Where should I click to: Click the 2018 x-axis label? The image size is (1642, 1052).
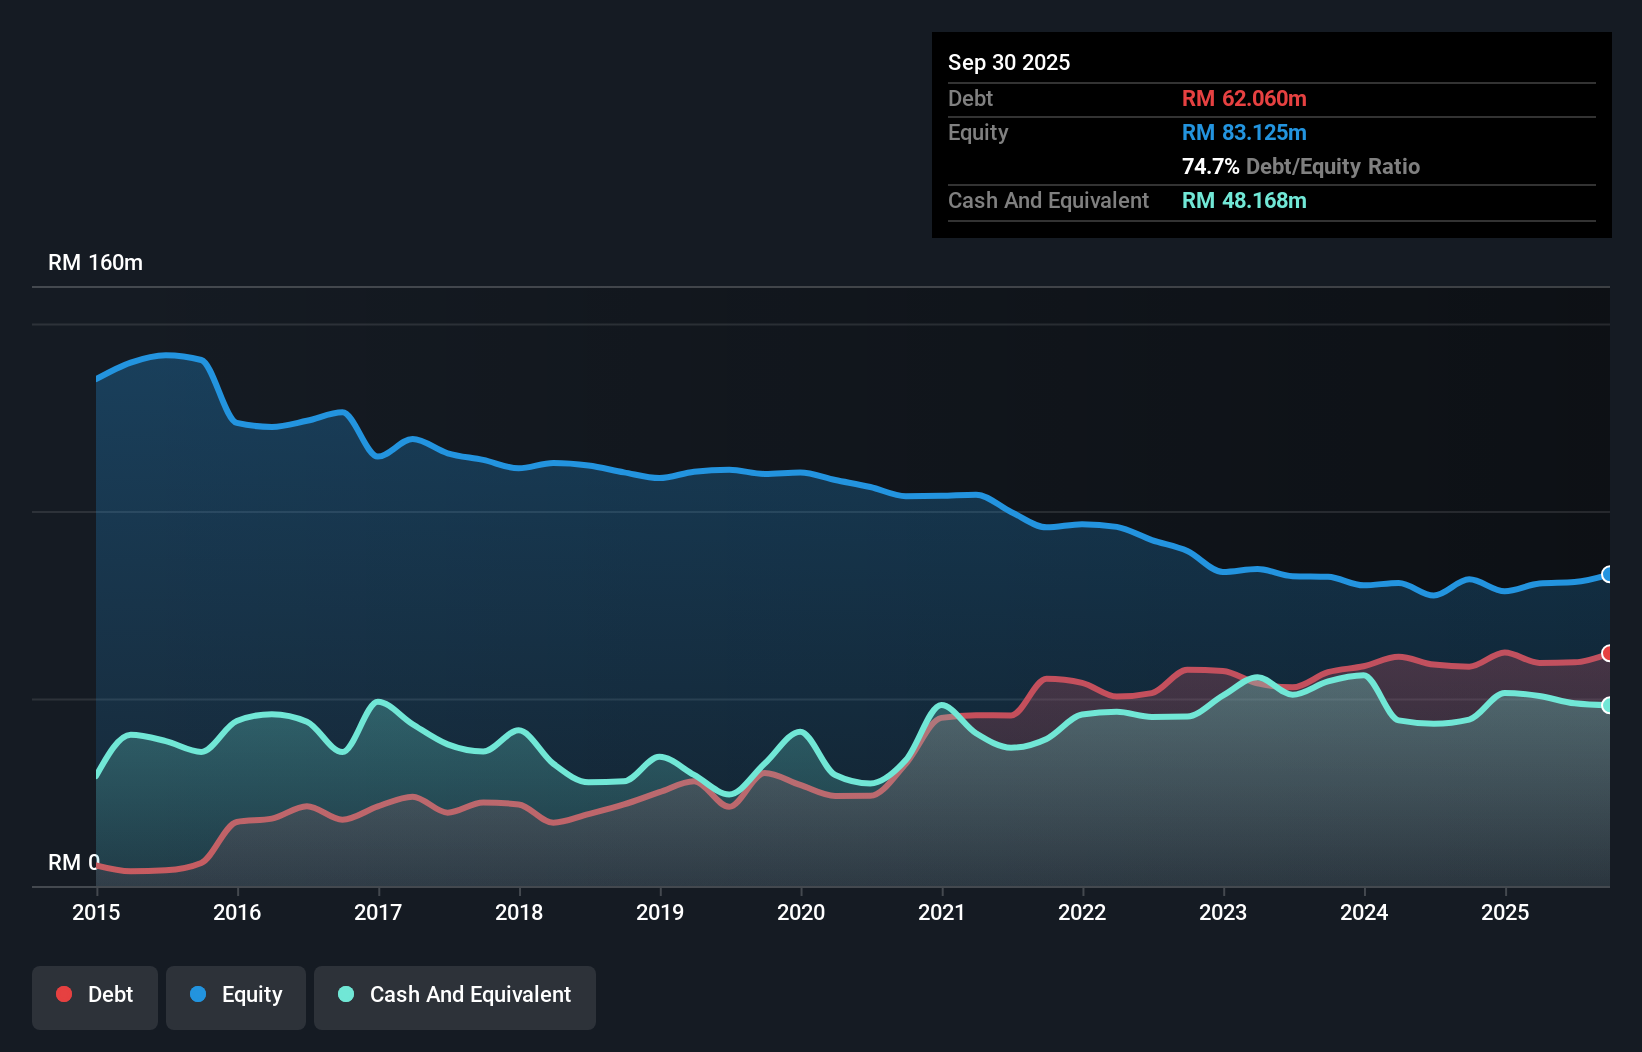[519, 912]
